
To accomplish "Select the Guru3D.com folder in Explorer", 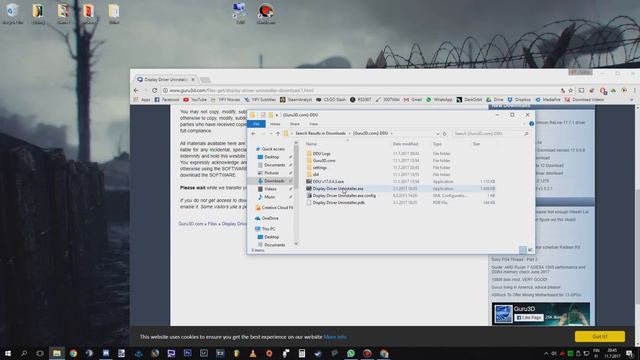I will pos(324,161).
